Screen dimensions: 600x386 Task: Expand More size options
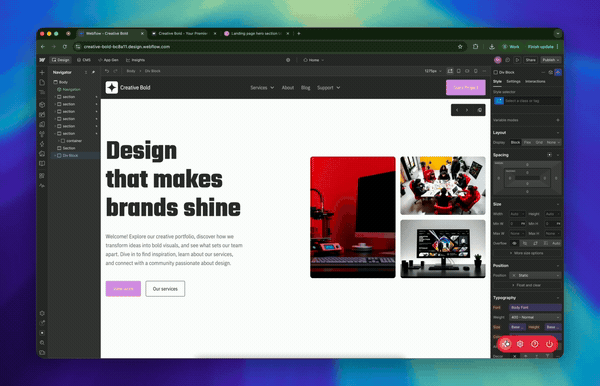tap(527, 253)
